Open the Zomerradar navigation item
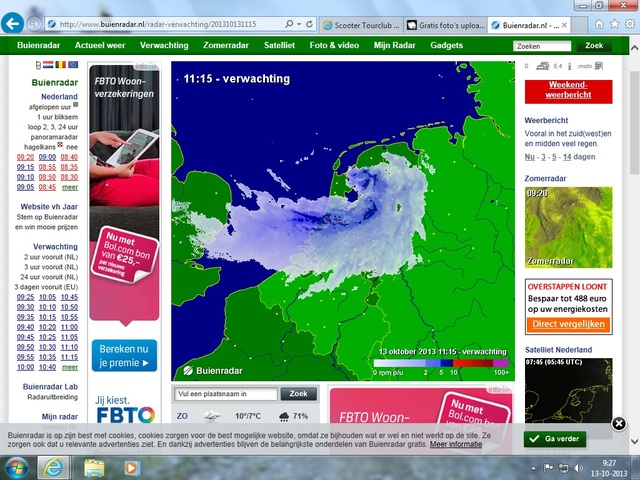The width and height of the screenshot is (640, 480). 228,45
